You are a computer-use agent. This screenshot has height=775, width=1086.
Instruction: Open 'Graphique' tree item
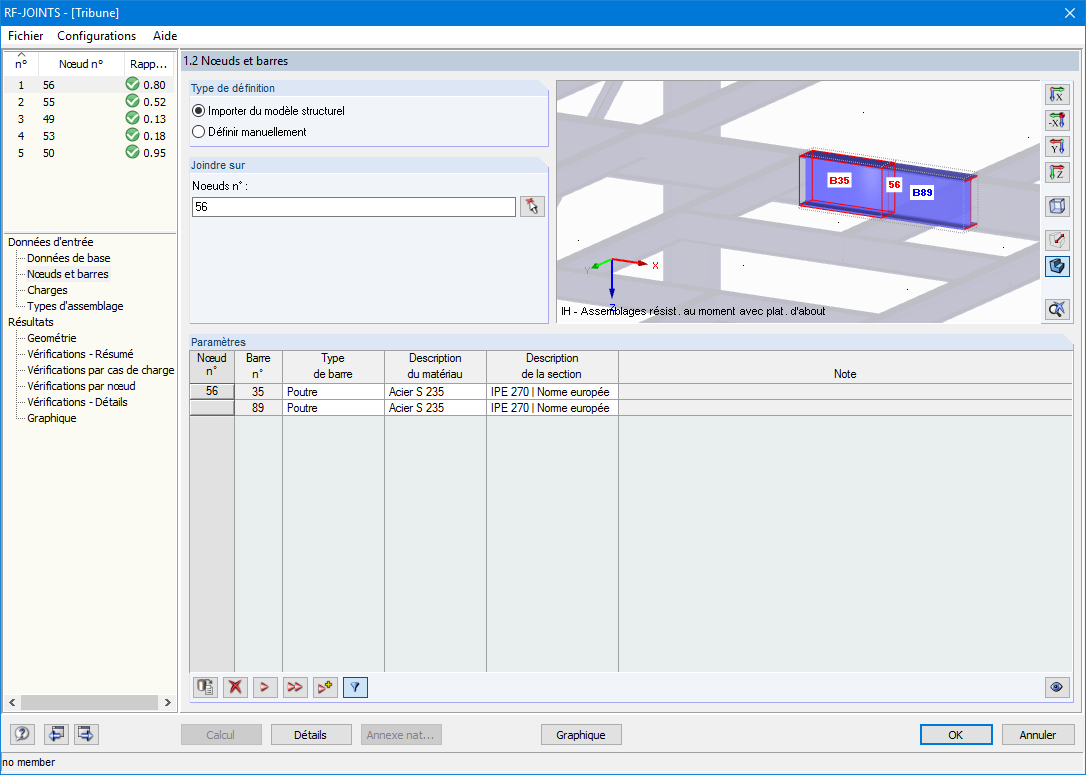coord(51,418)
